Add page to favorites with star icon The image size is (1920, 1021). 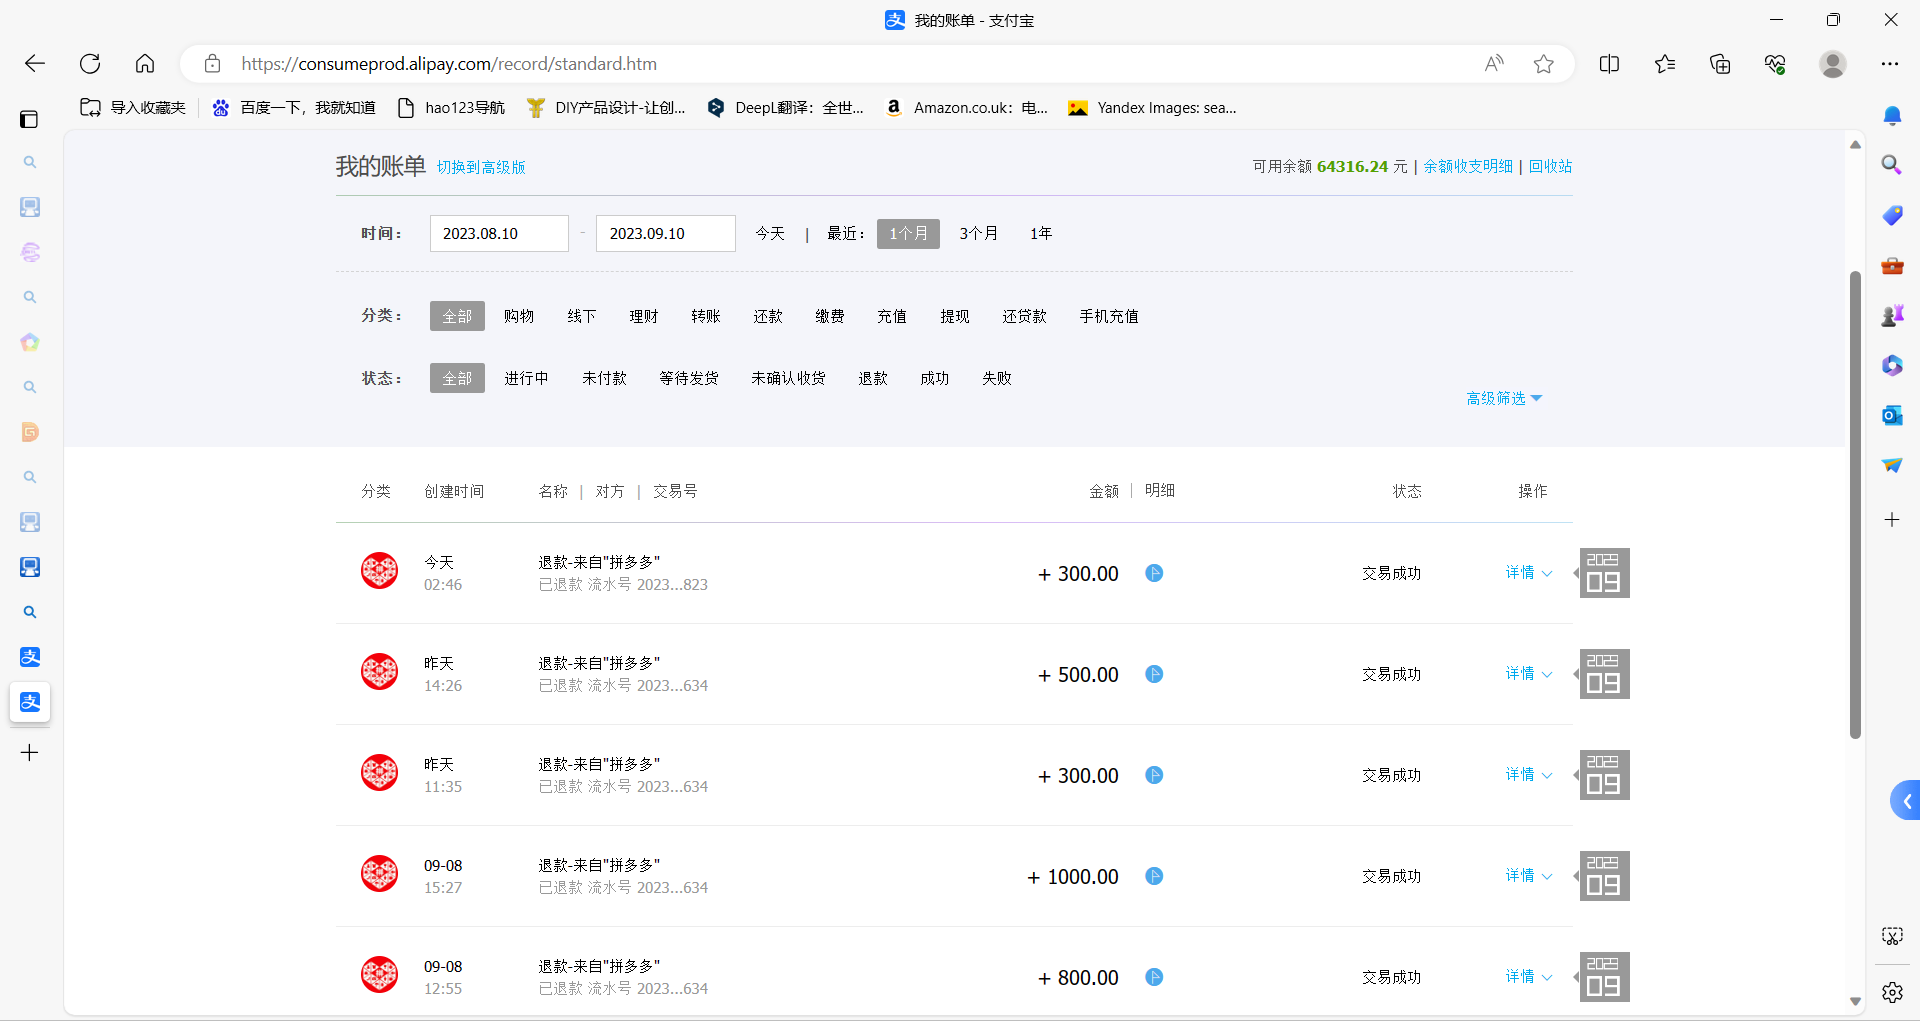coord(1544,64)
